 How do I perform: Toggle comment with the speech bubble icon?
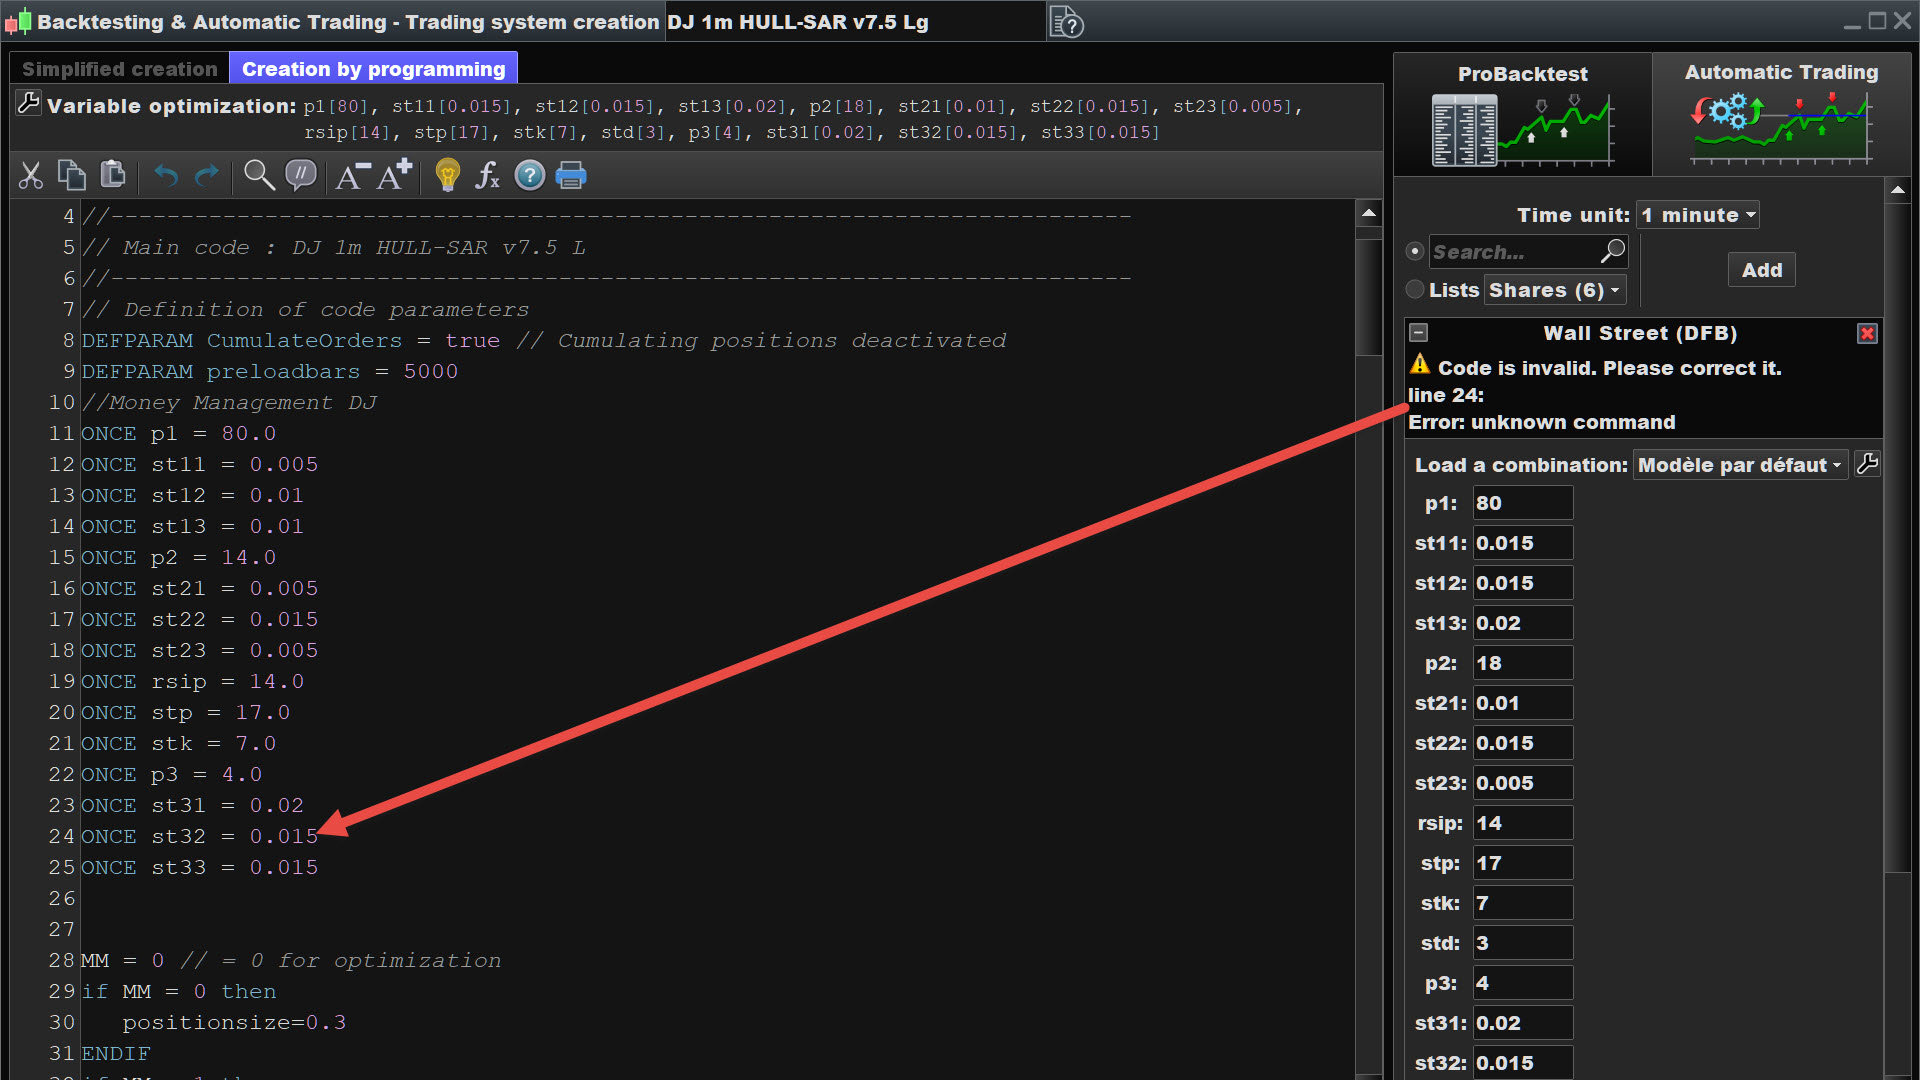point(300,176)
